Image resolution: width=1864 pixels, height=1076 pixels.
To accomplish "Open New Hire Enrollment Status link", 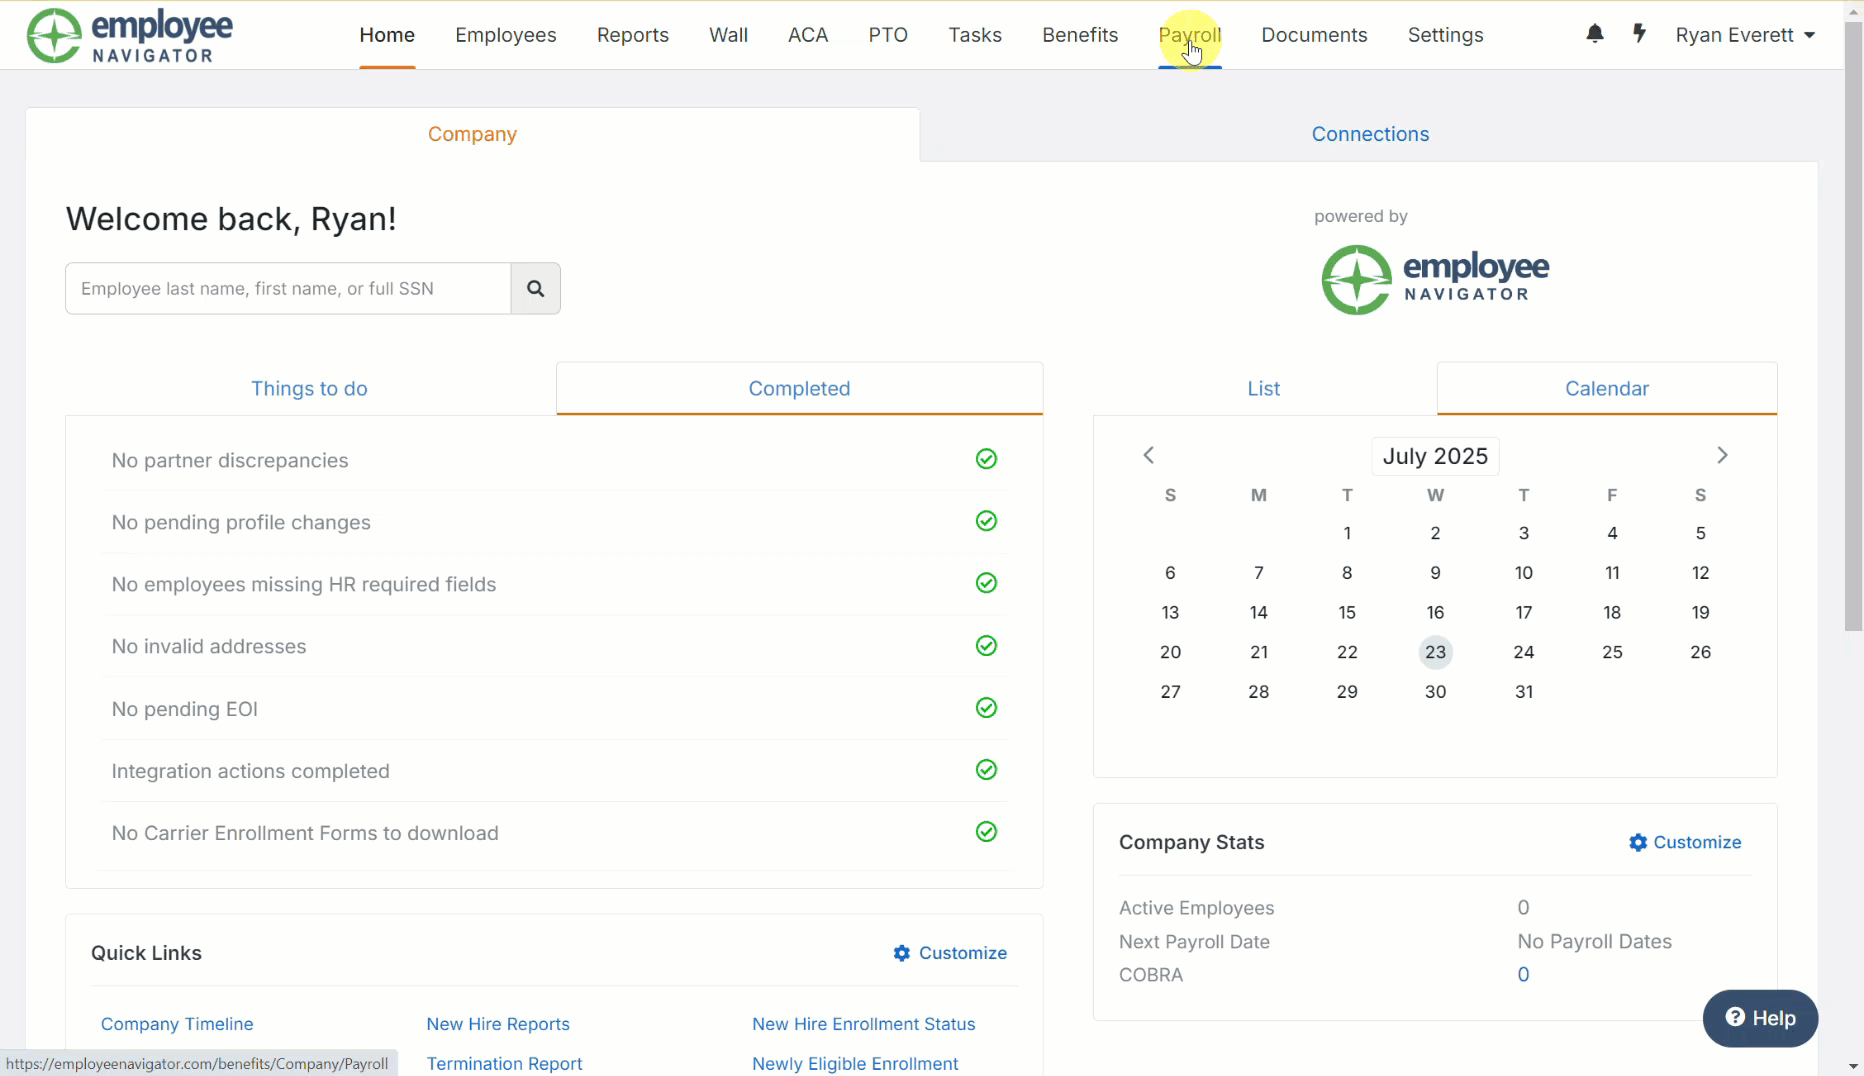I will click(x=864, y=1024).
